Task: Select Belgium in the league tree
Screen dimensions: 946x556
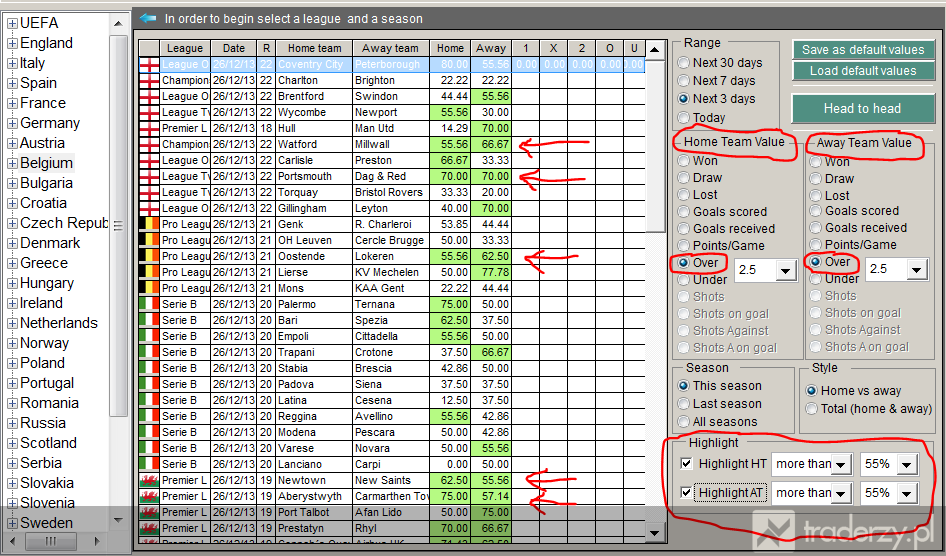Action: (46, 163)
